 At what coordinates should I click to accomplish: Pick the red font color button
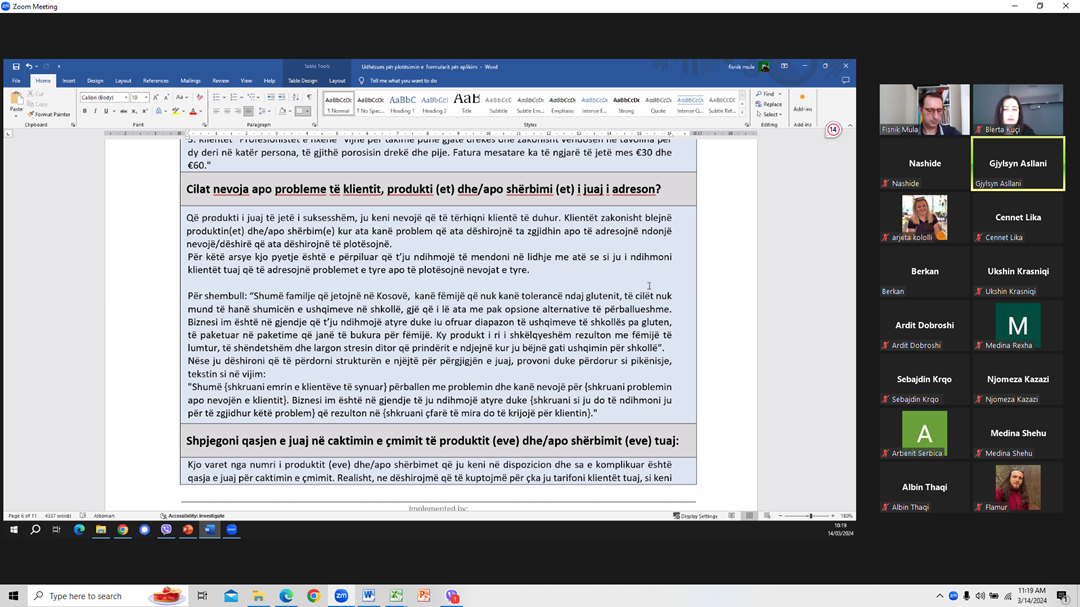193,111
